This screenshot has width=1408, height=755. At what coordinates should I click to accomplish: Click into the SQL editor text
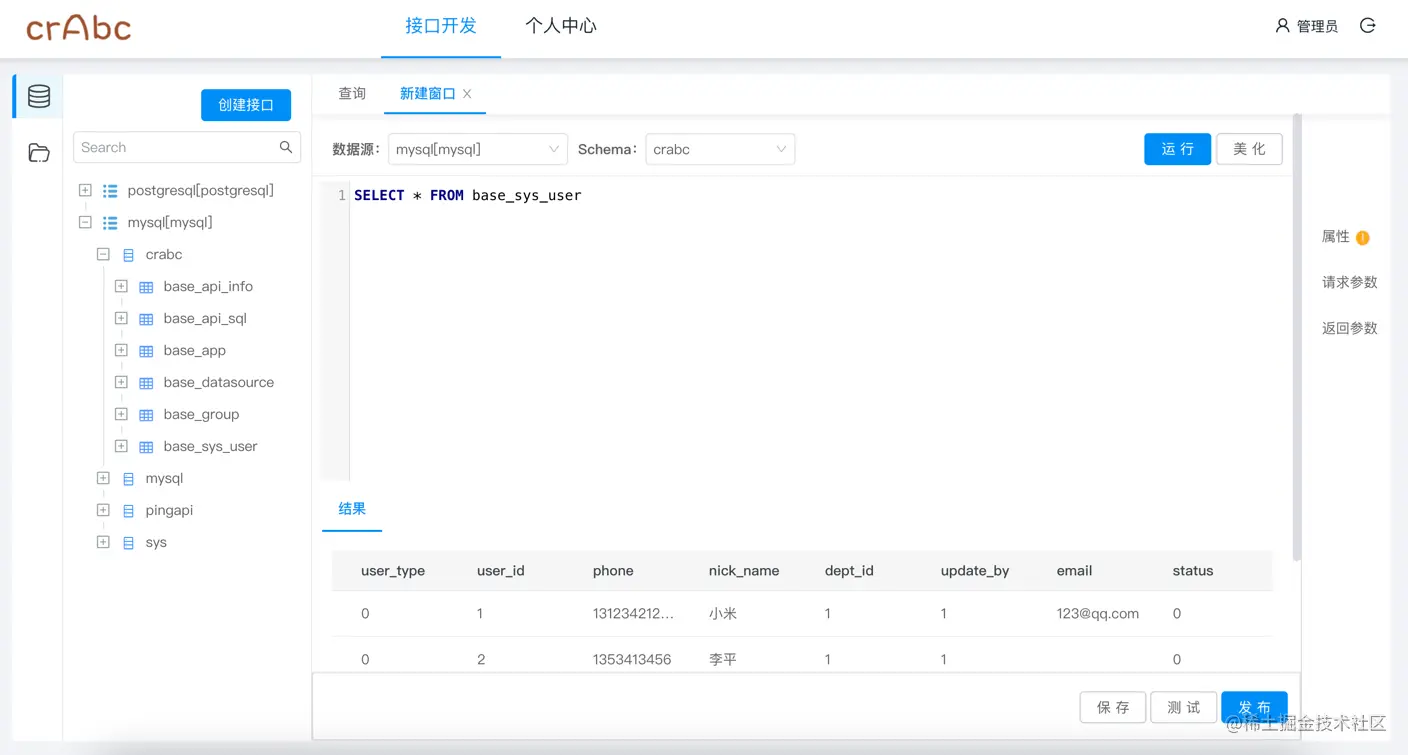(467, 196)
